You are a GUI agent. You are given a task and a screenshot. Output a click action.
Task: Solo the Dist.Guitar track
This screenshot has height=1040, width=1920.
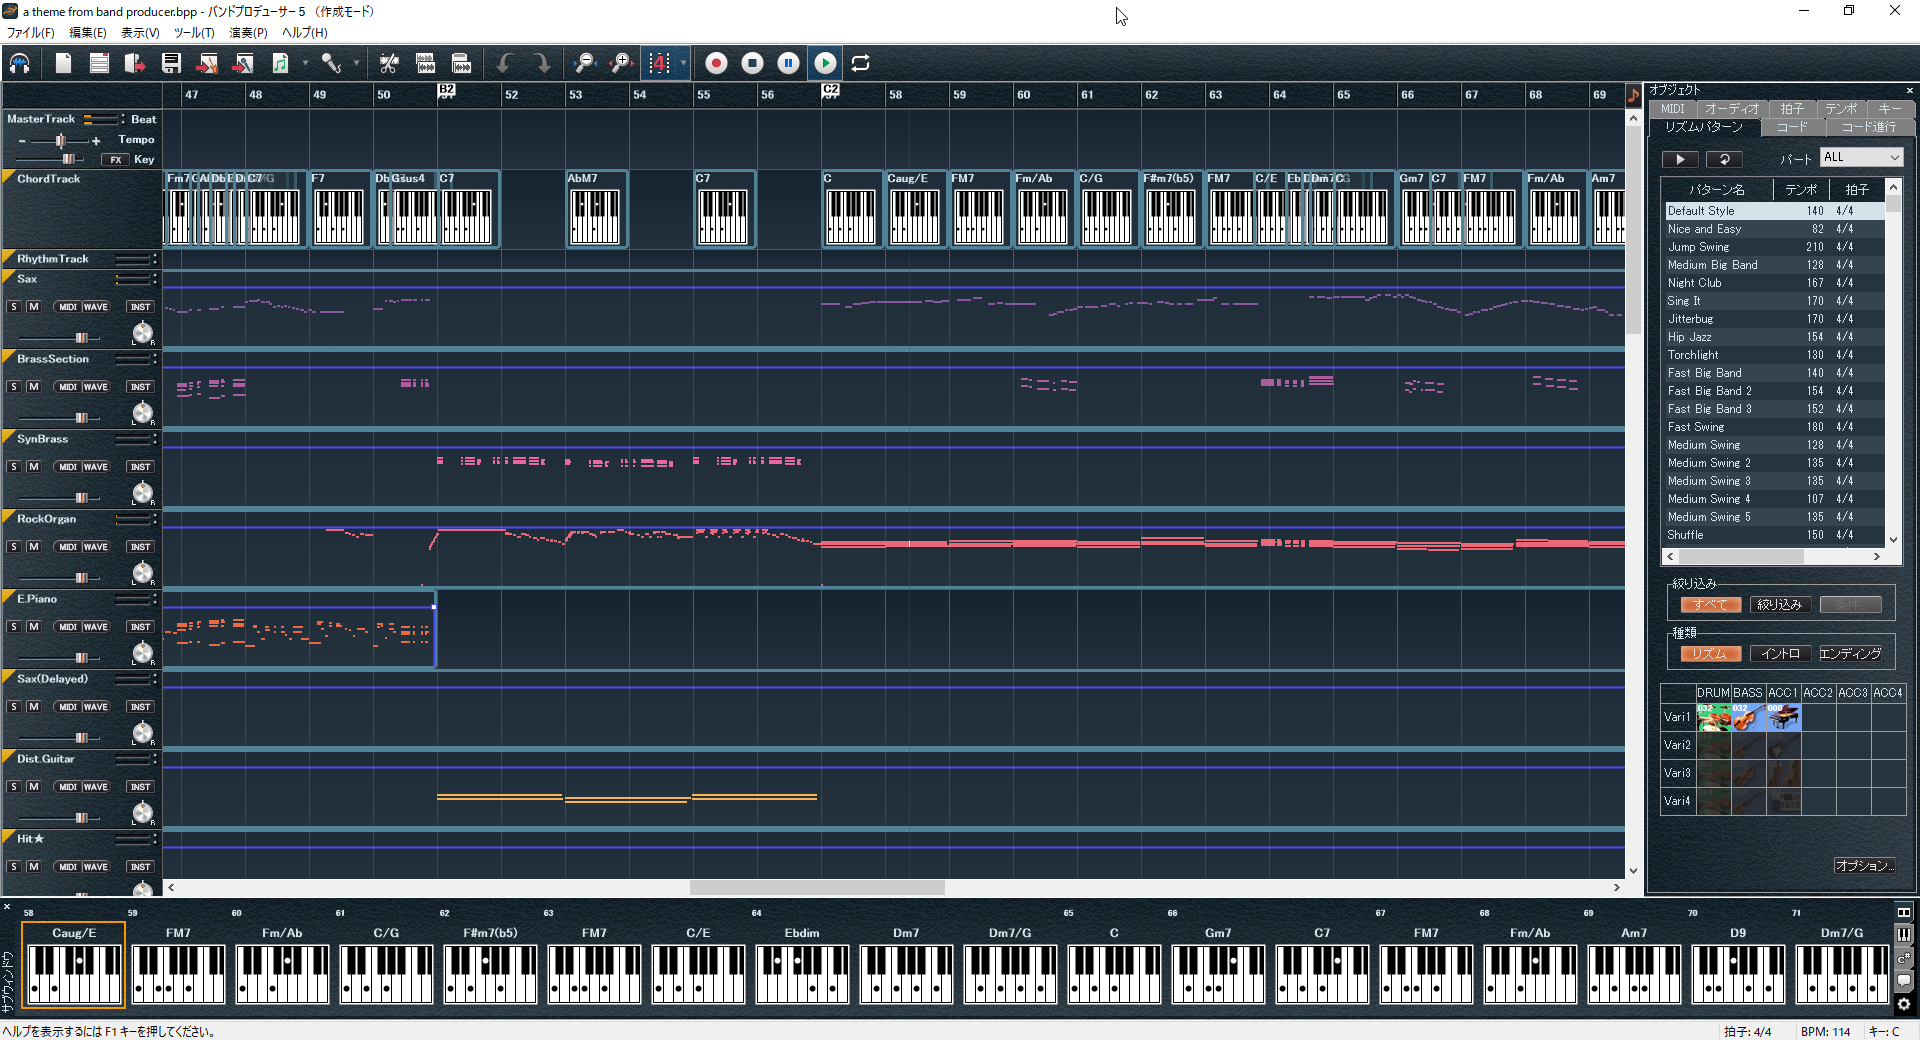14,787
